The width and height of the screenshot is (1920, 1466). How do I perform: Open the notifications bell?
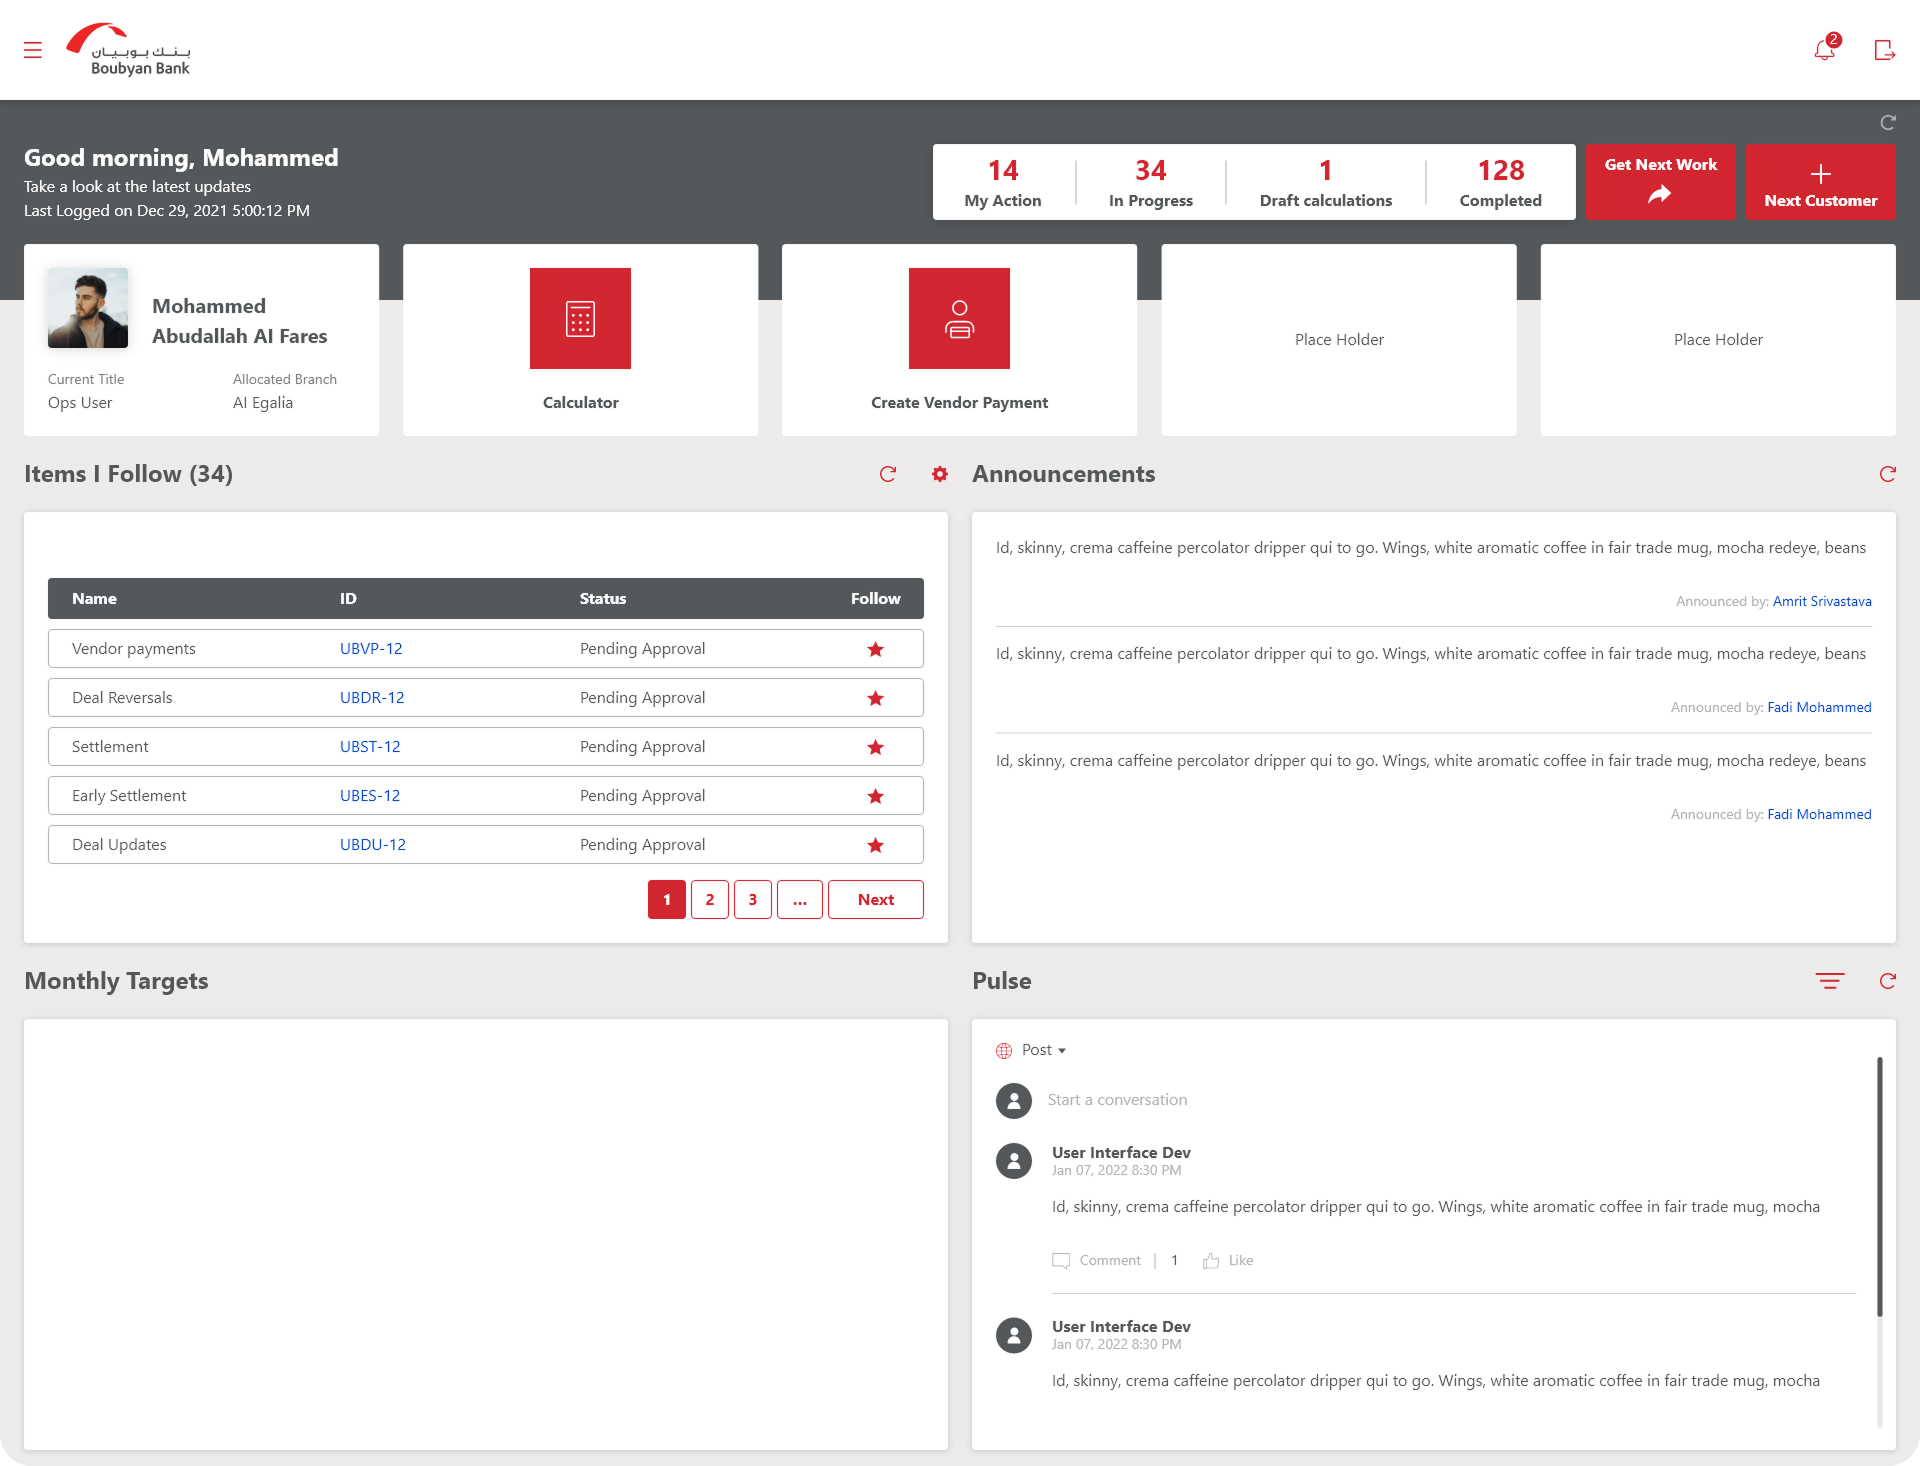pos(1824,50)
